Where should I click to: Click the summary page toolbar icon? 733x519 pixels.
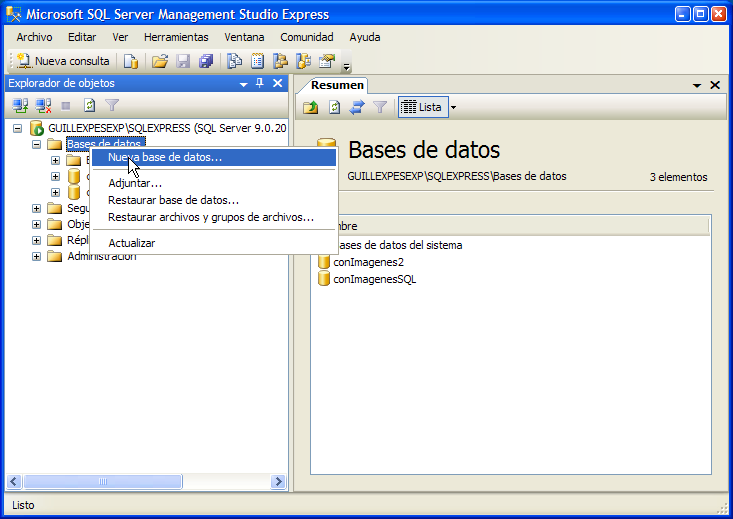tap(257, 61)
